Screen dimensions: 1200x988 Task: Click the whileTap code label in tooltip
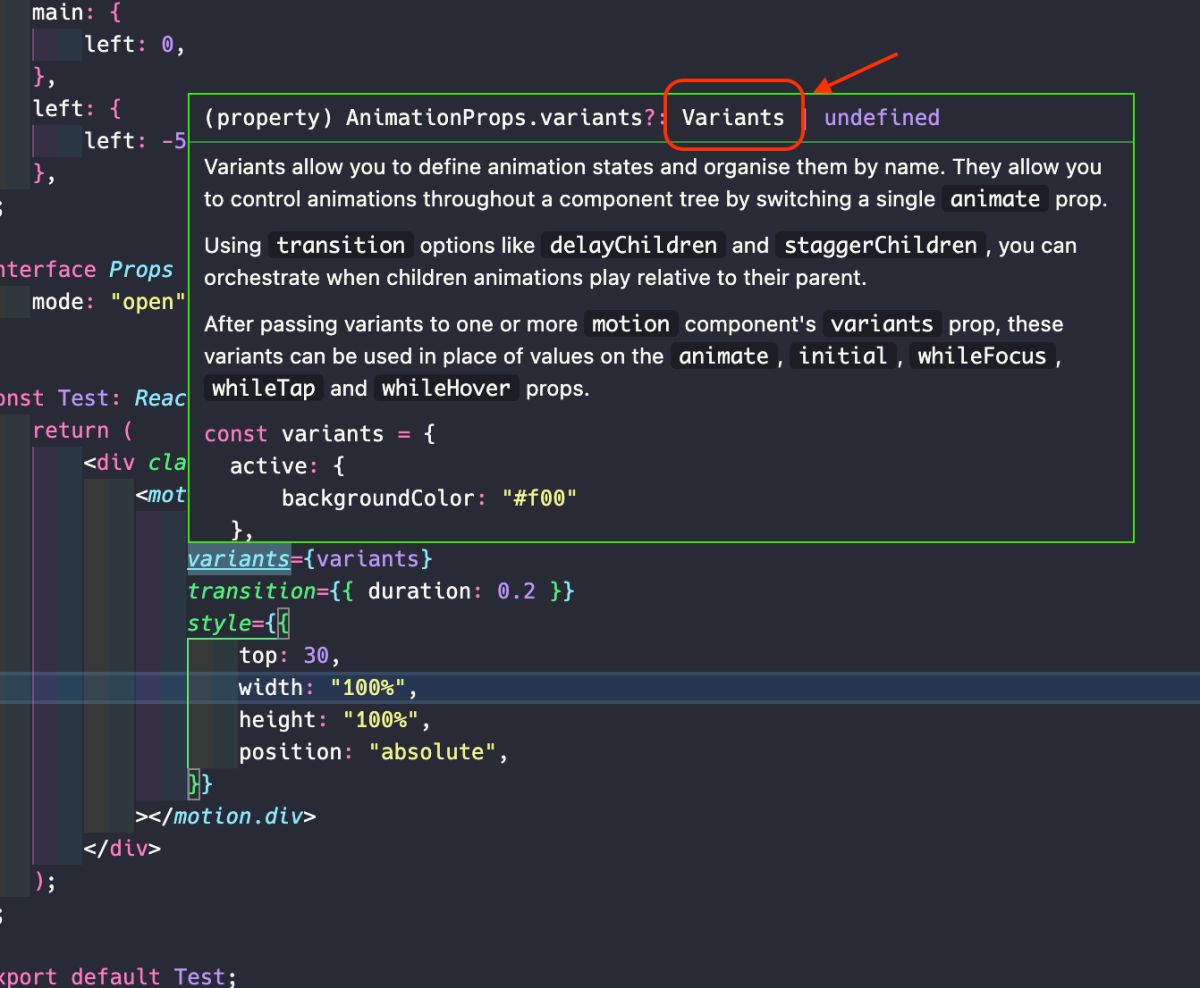click(265, 388)
